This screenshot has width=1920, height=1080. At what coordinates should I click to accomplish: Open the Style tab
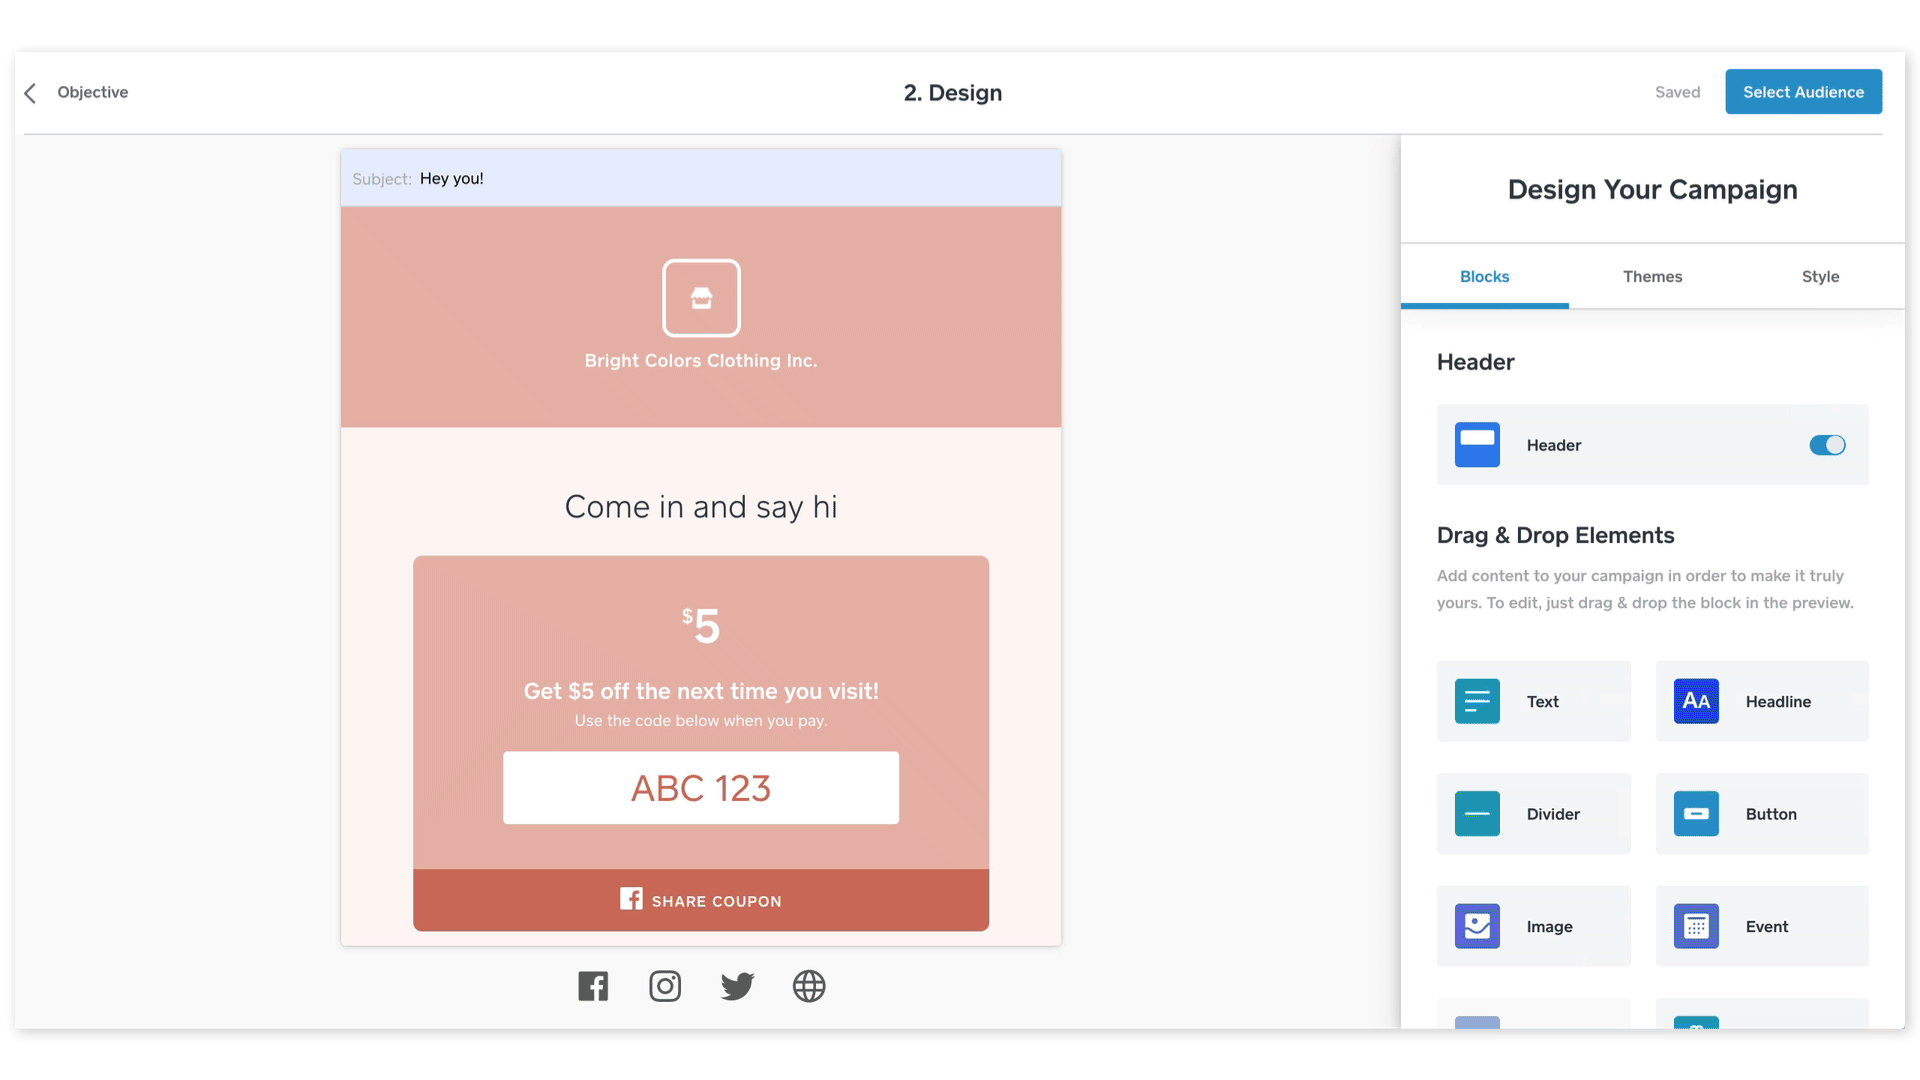tap(1820, 277)
